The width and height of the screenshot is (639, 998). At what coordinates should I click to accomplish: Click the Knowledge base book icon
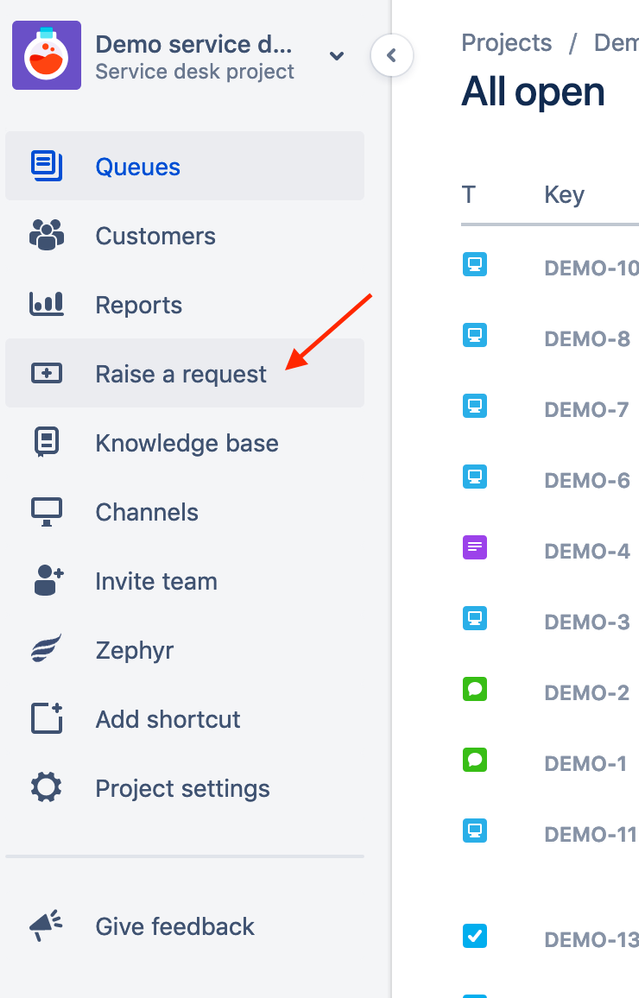pos(46,442)
